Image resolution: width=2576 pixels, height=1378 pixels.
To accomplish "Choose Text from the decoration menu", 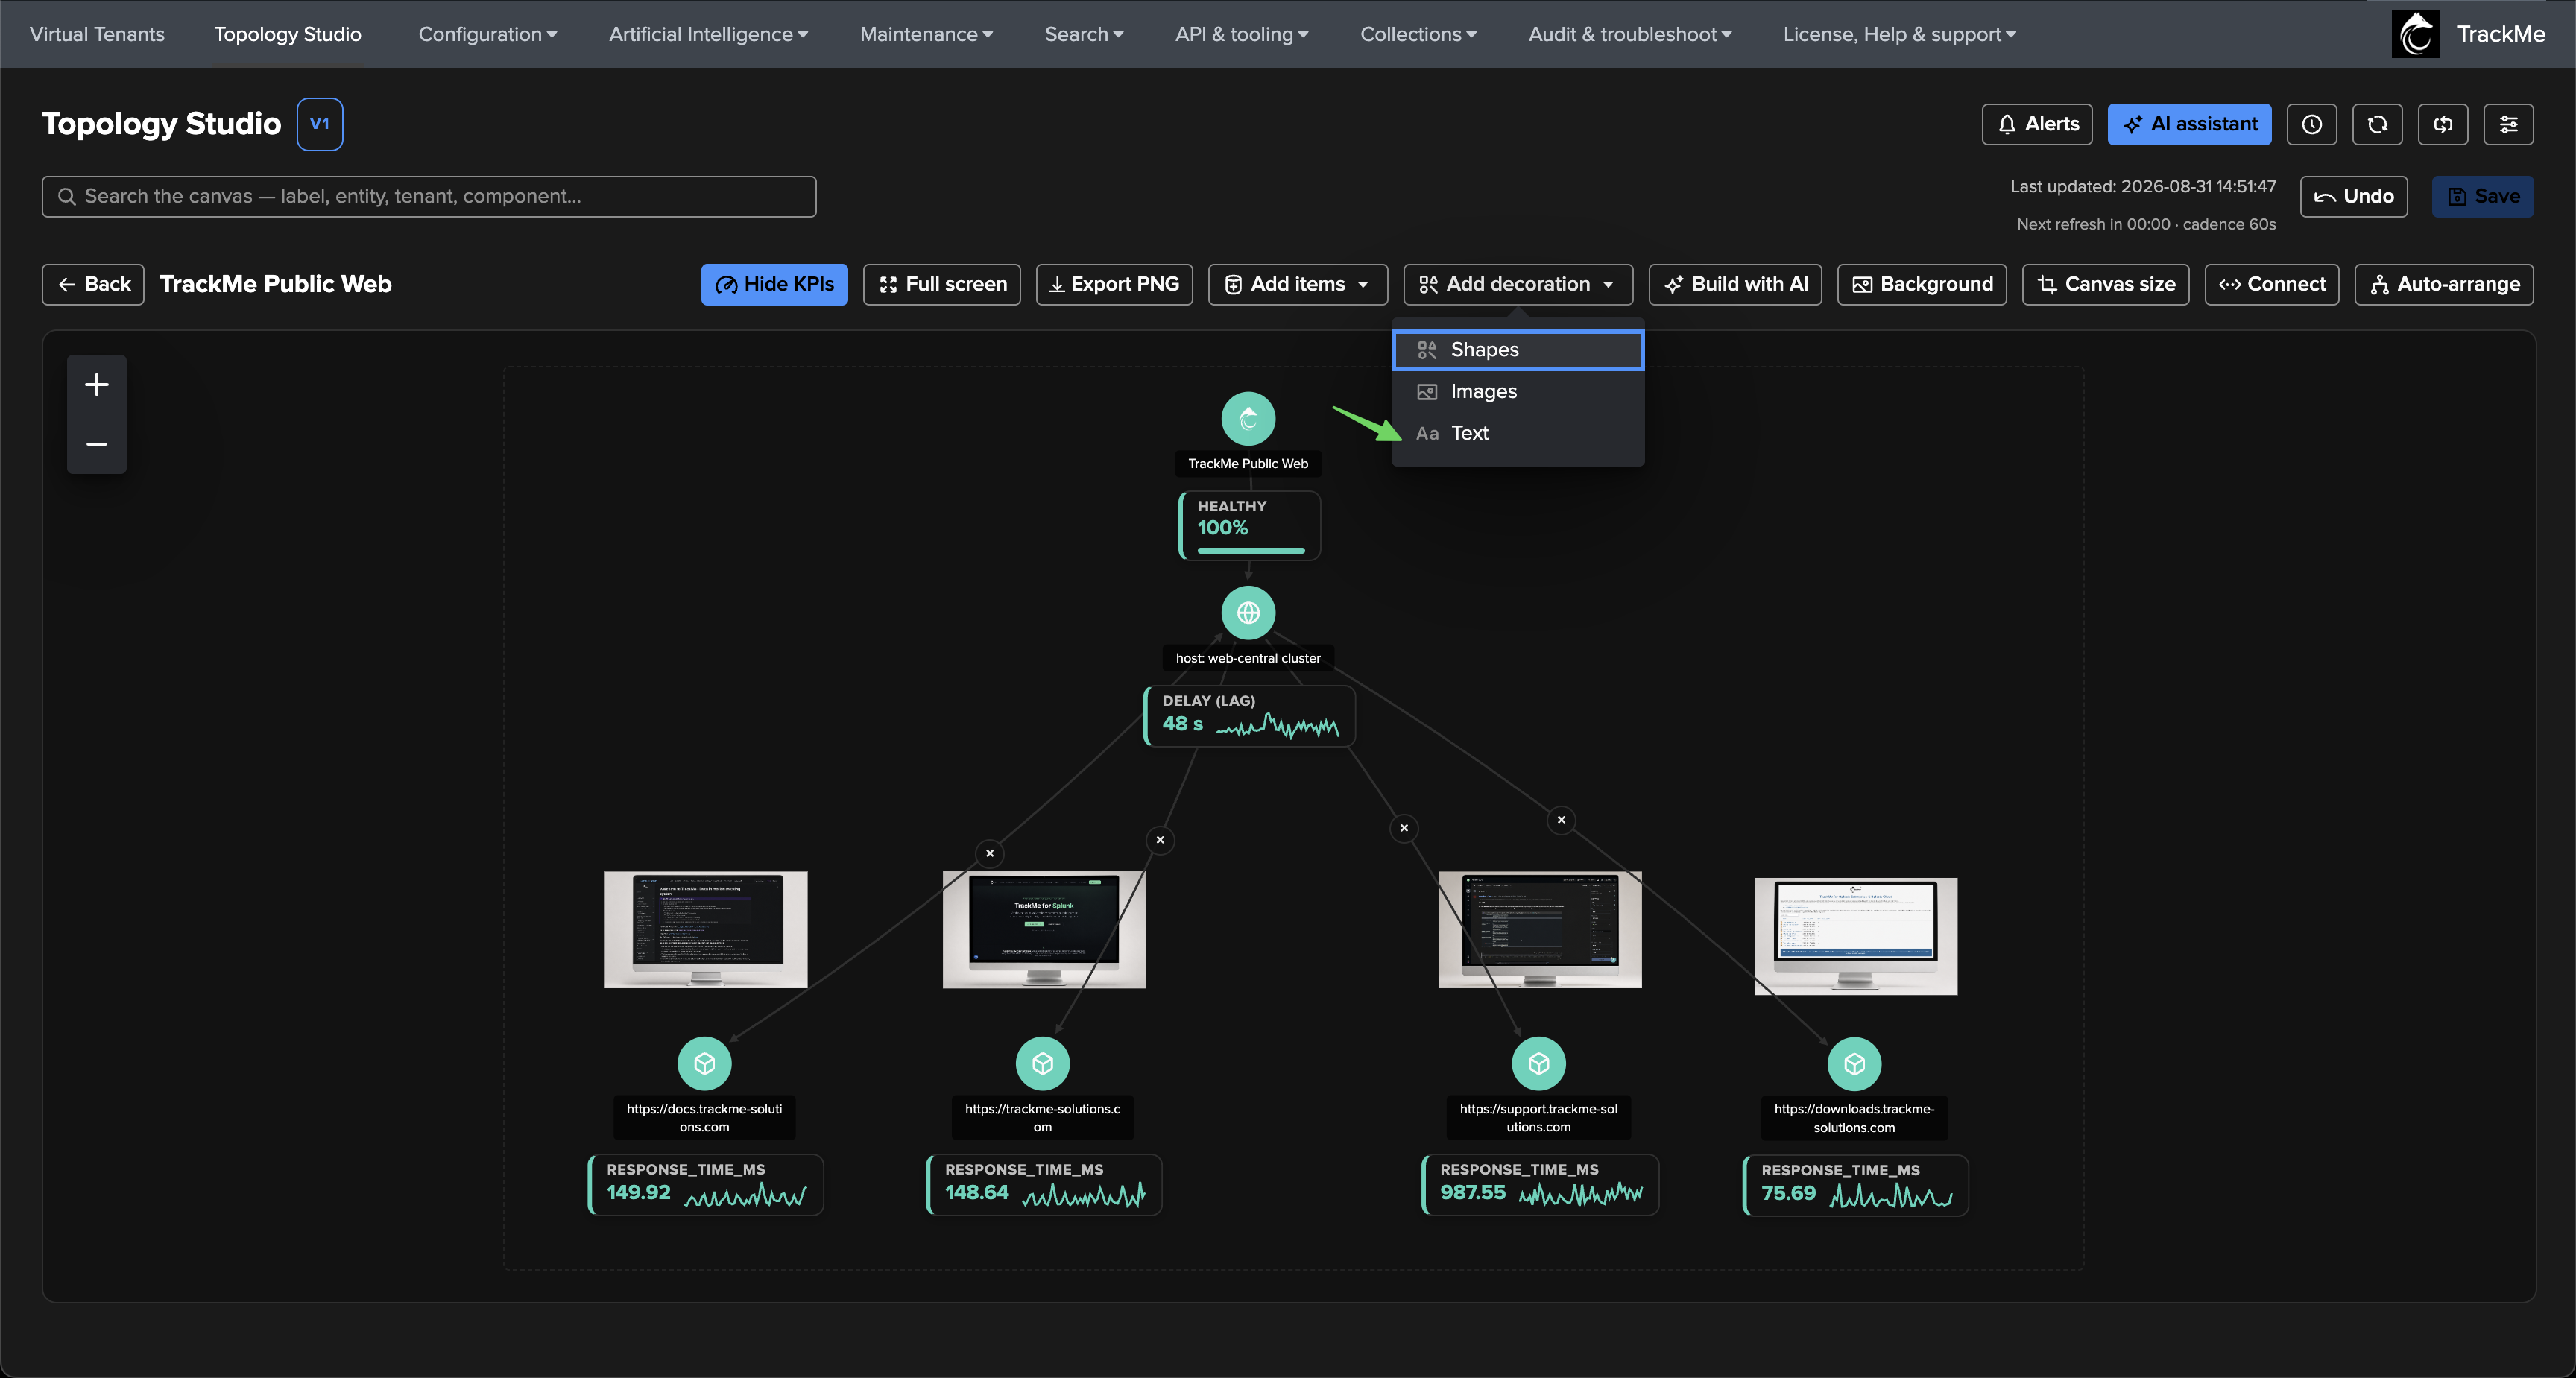I will 1518,434.
